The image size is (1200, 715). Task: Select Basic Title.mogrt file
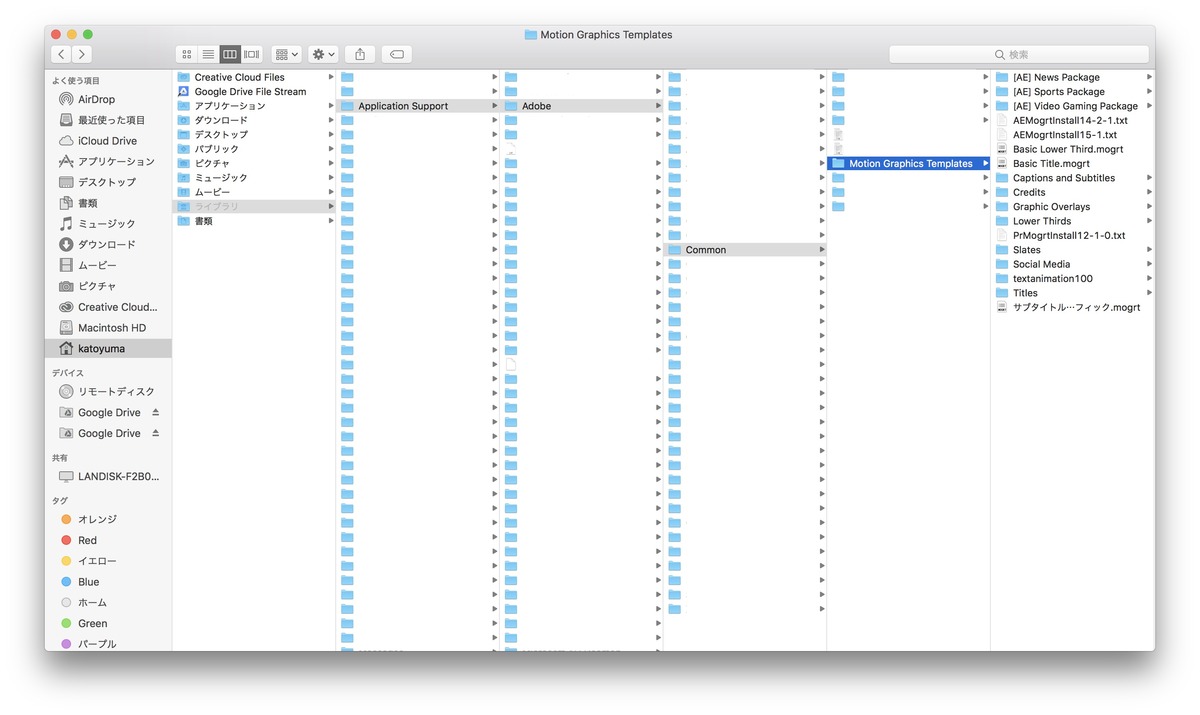(x=1050, y=163)
